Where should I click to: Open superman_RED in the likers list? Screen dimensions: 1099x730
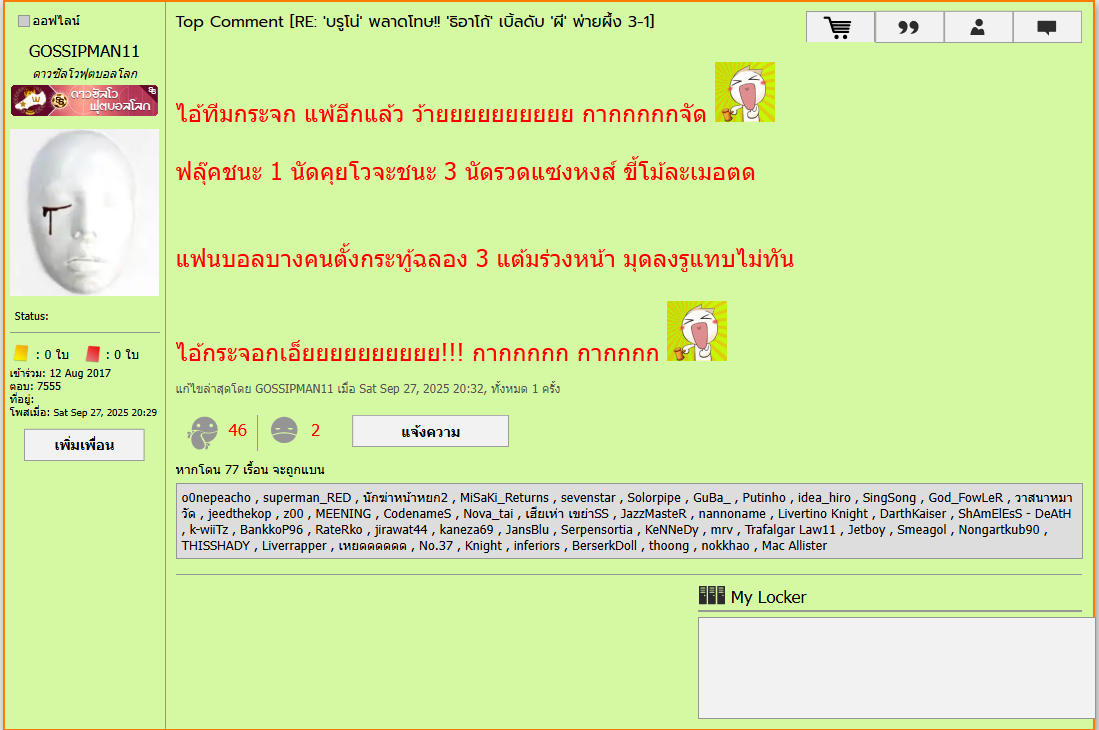coord(307,497)
